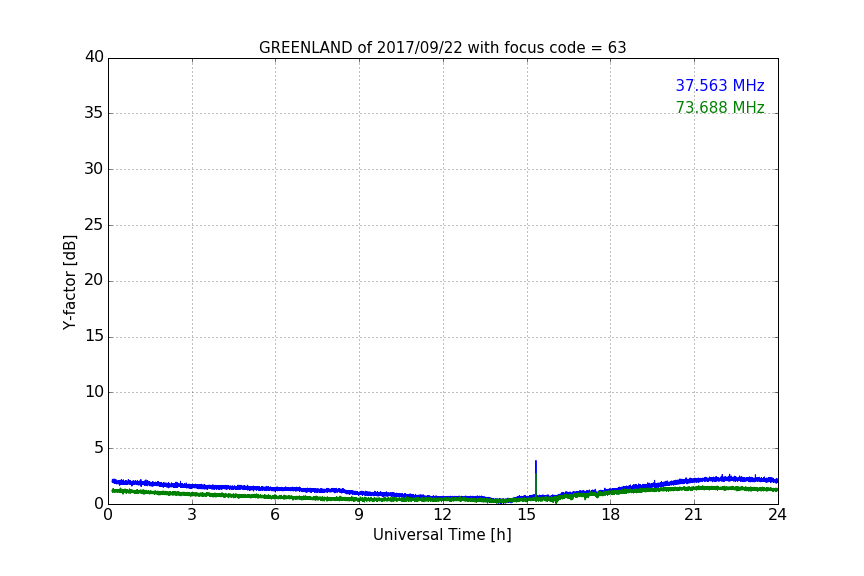The image size is (864, 576).
Task: Click the y-axis tick label 25
Action: click(x=94, y=224)
